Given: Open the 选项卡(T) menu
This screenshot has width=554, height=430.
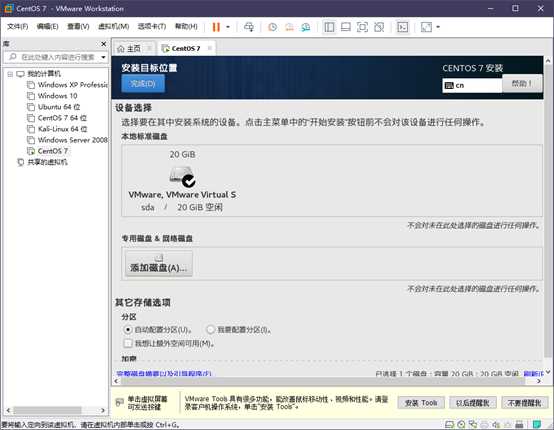Looking at the screenshot, I should (152, 26).
